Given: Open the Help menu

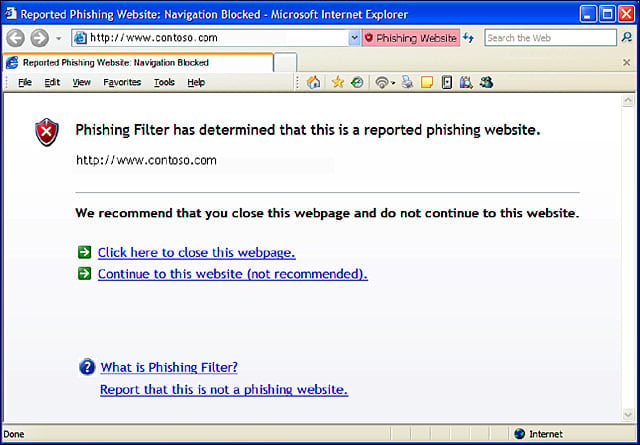Looking at the screenshot, I should pos(196,82).
